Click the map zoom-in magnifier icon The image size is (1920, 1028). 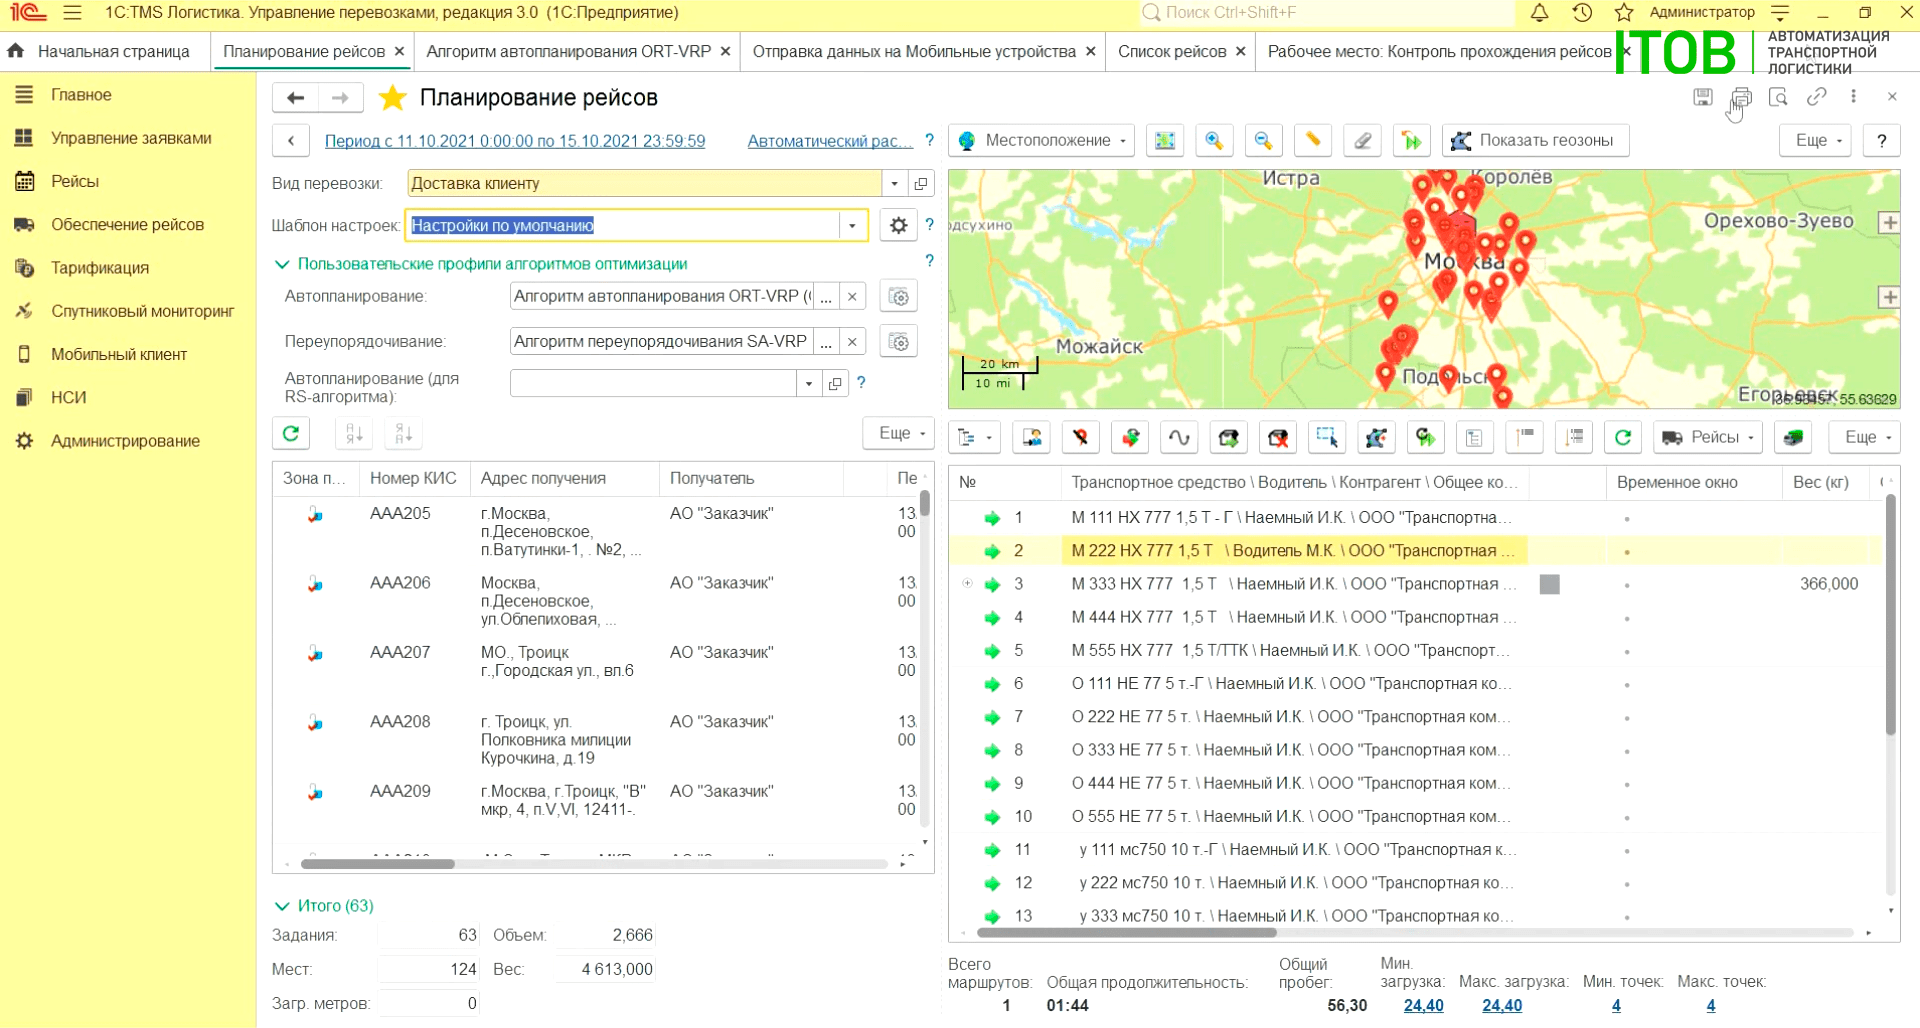click(1214, 141)
